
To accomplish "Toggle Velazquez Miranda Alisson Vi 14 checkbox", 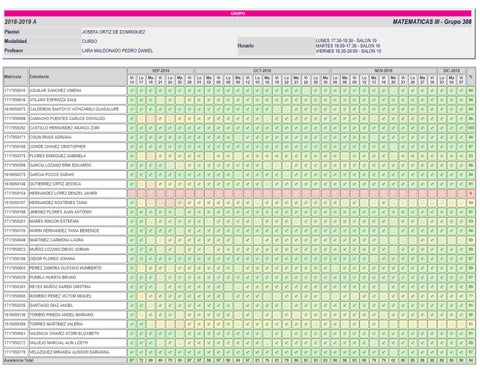I will click(132, 352).
